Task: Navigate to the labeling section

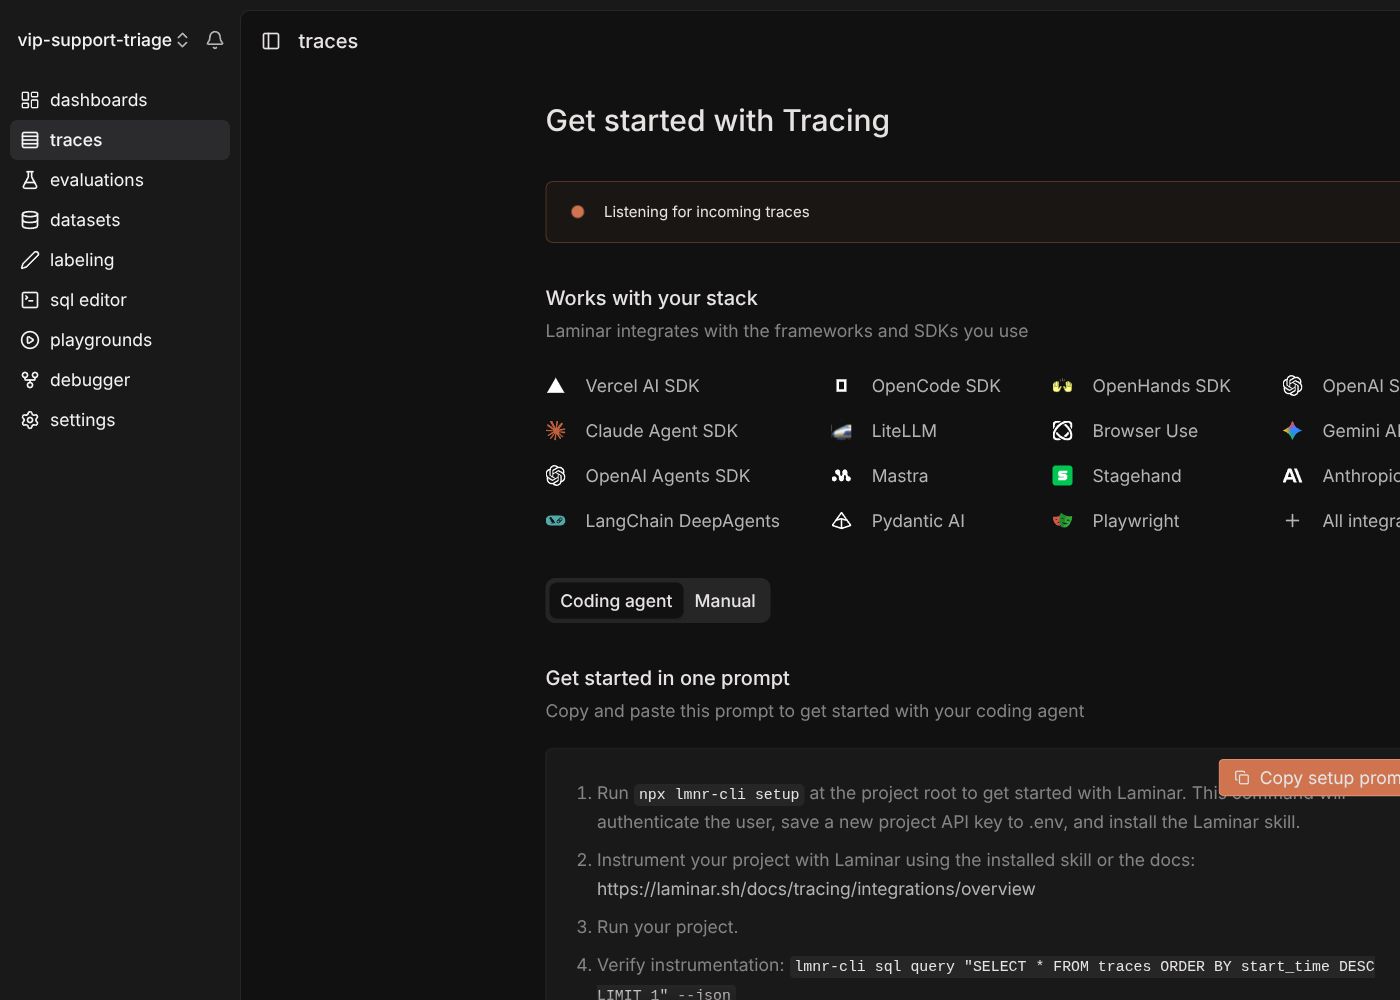Action: click(120, 260)
